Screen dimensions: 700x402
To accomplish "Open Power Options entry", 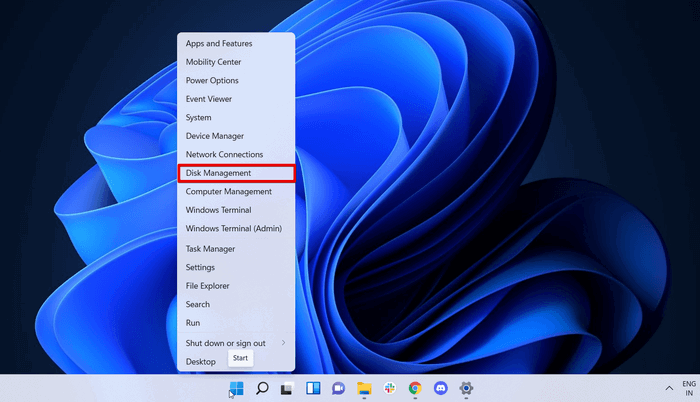I will pos(236,80).
